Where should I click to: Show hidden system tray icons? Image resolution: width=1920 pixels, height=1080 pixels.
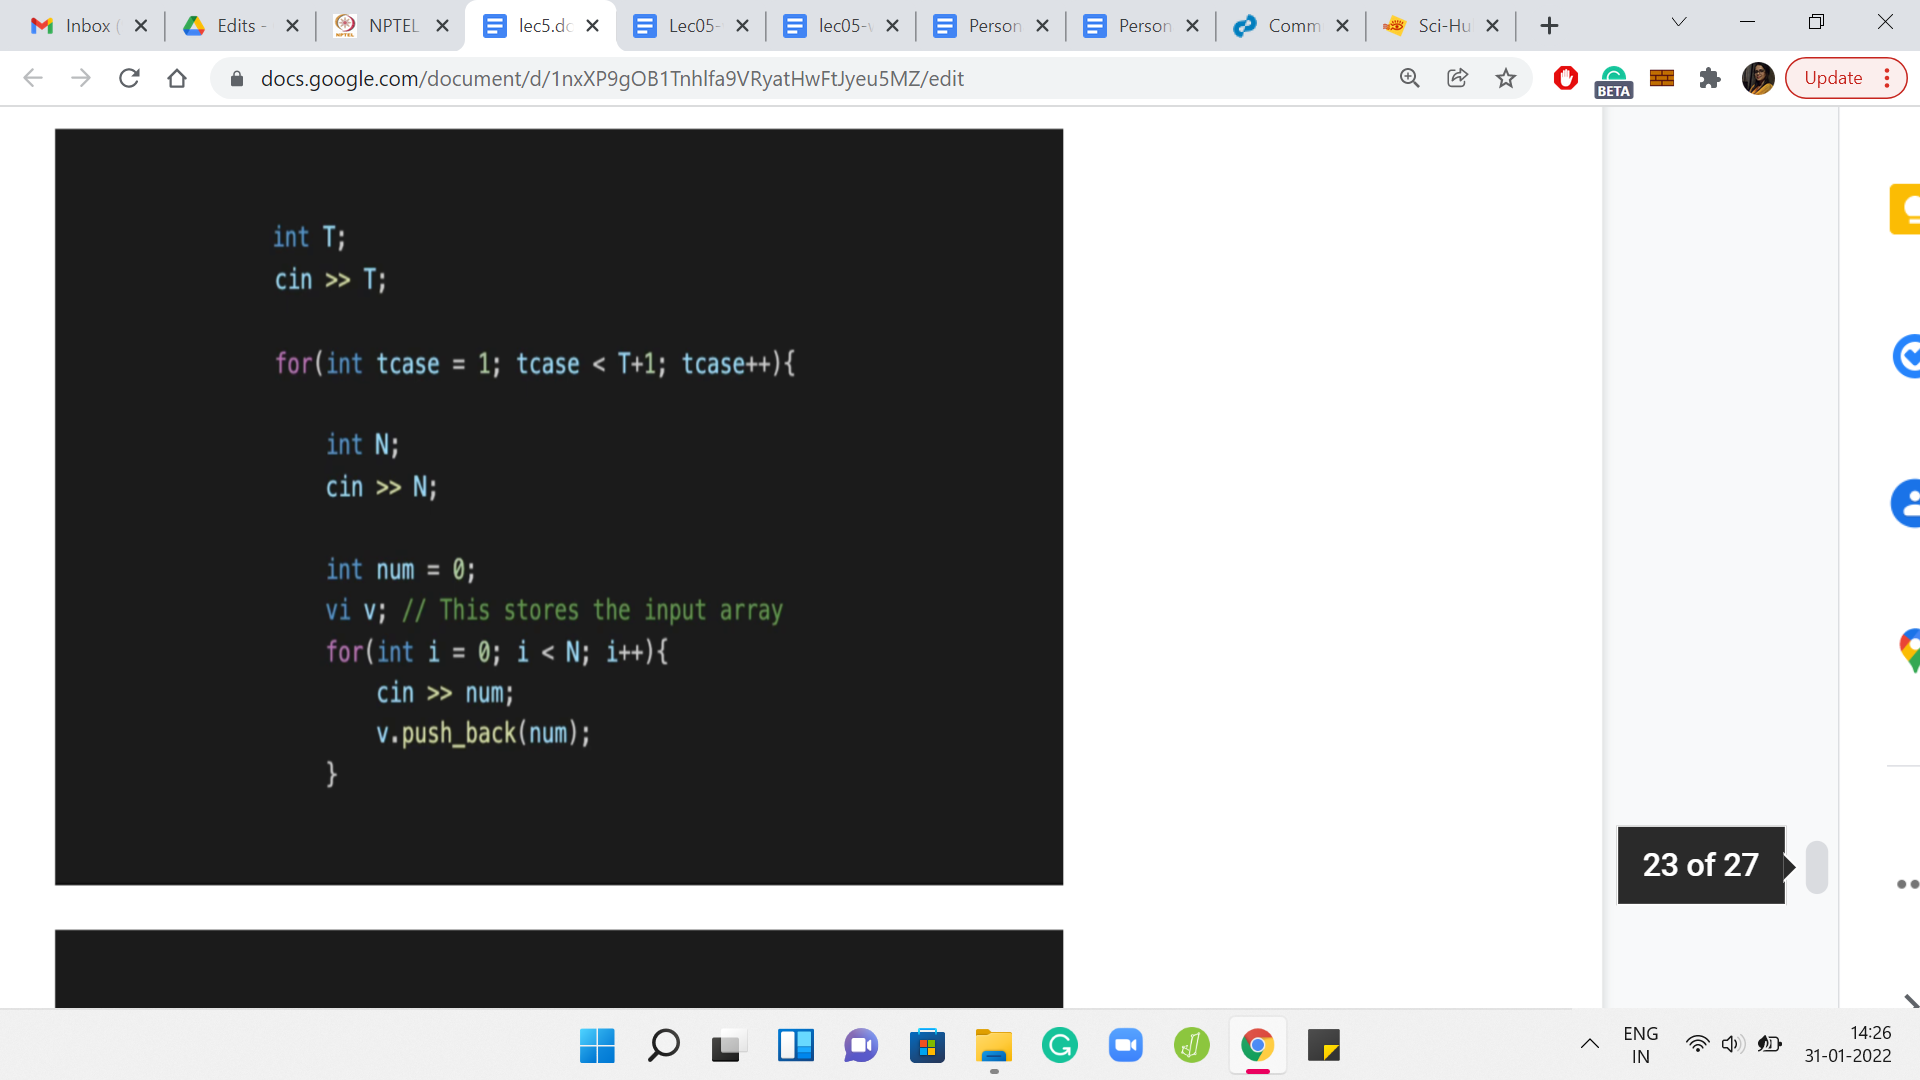(x=1589, y=1044)
